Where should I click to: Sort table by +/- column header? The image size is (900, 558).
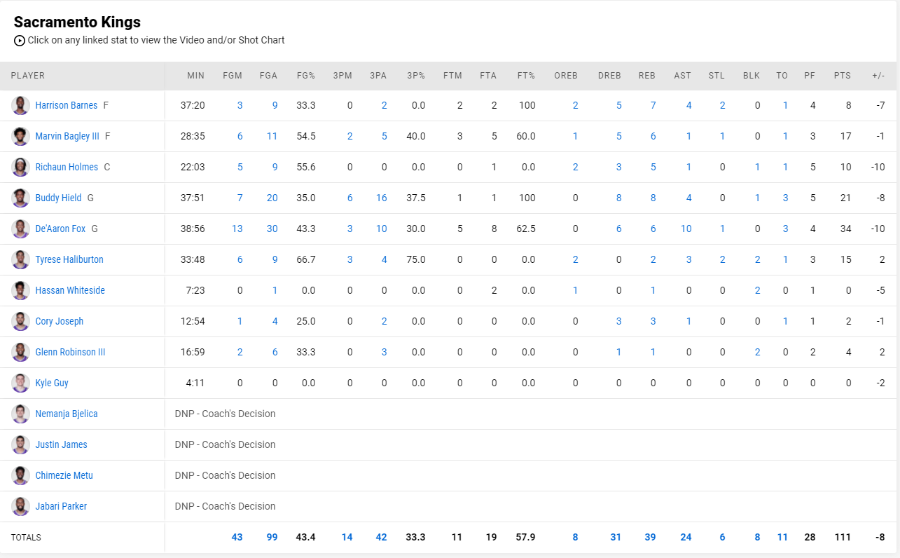[x=878, y=76]
